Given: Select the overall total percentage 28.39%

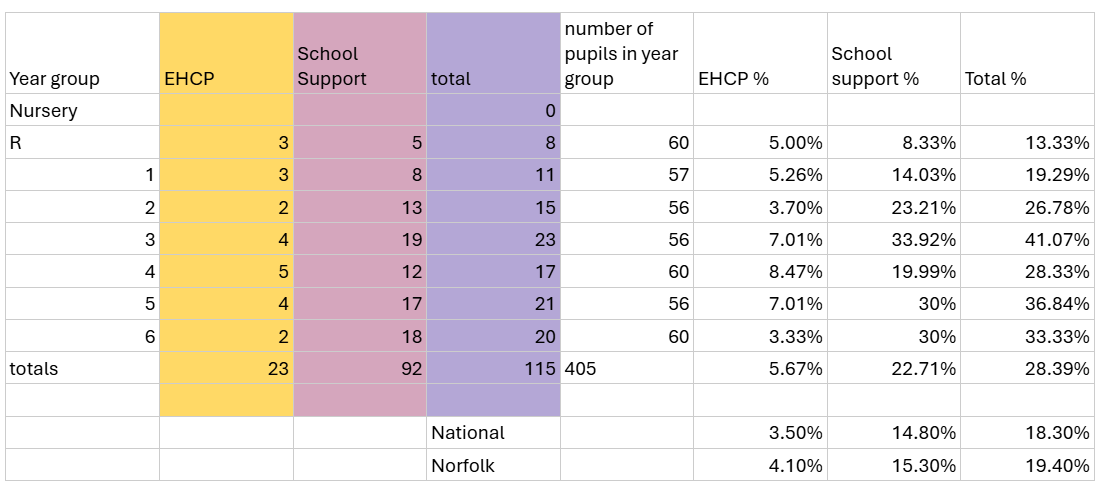Looking at the screenshot, I should click(1027, 369).
